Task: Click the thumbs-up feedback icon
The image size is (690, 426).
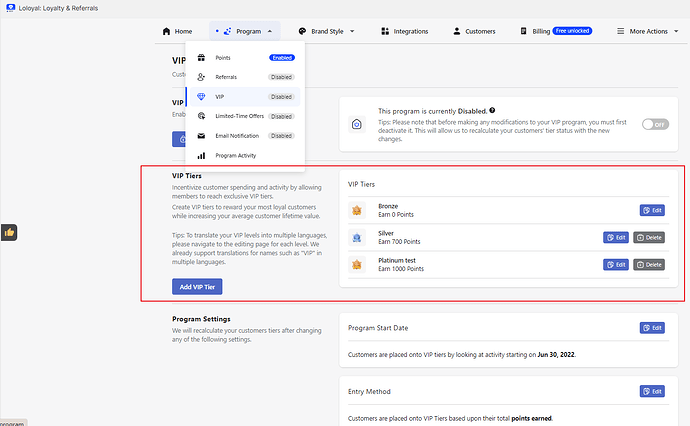Action: (9, 232)
